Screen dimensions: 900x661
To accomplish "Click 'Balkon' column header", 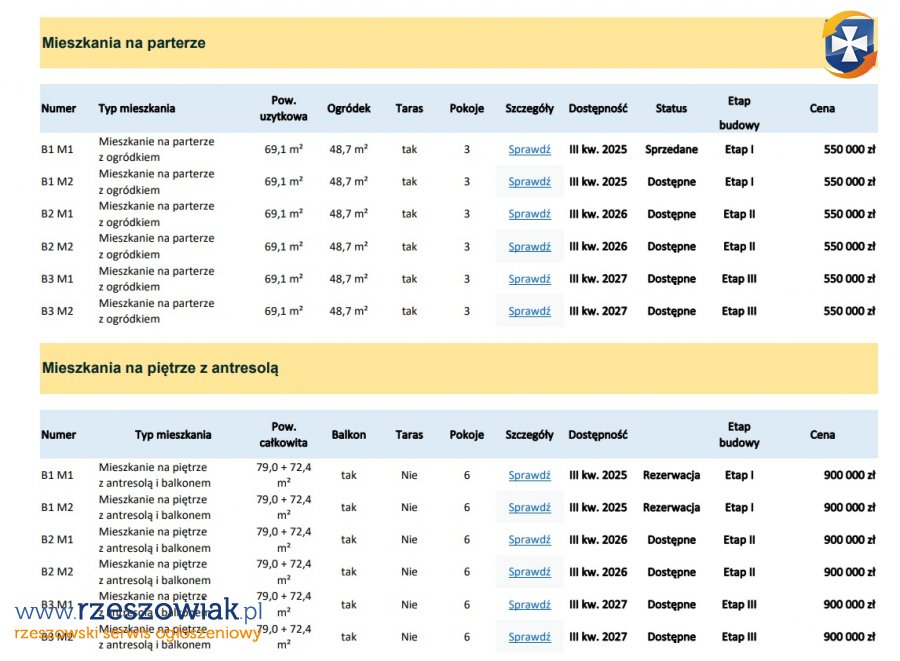I will [348, 435].
